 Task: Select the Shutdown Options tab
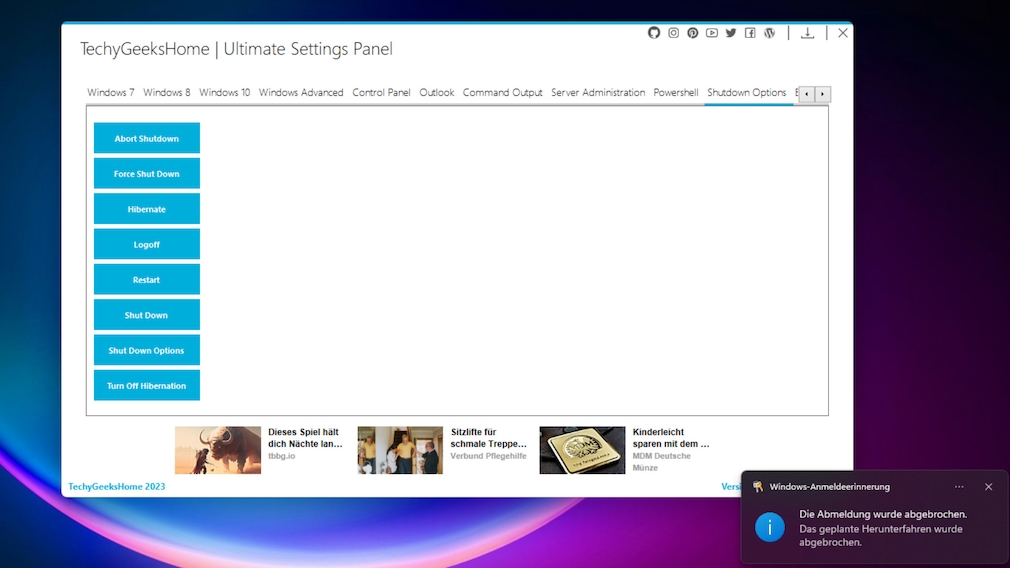click(x=747, y=93)
